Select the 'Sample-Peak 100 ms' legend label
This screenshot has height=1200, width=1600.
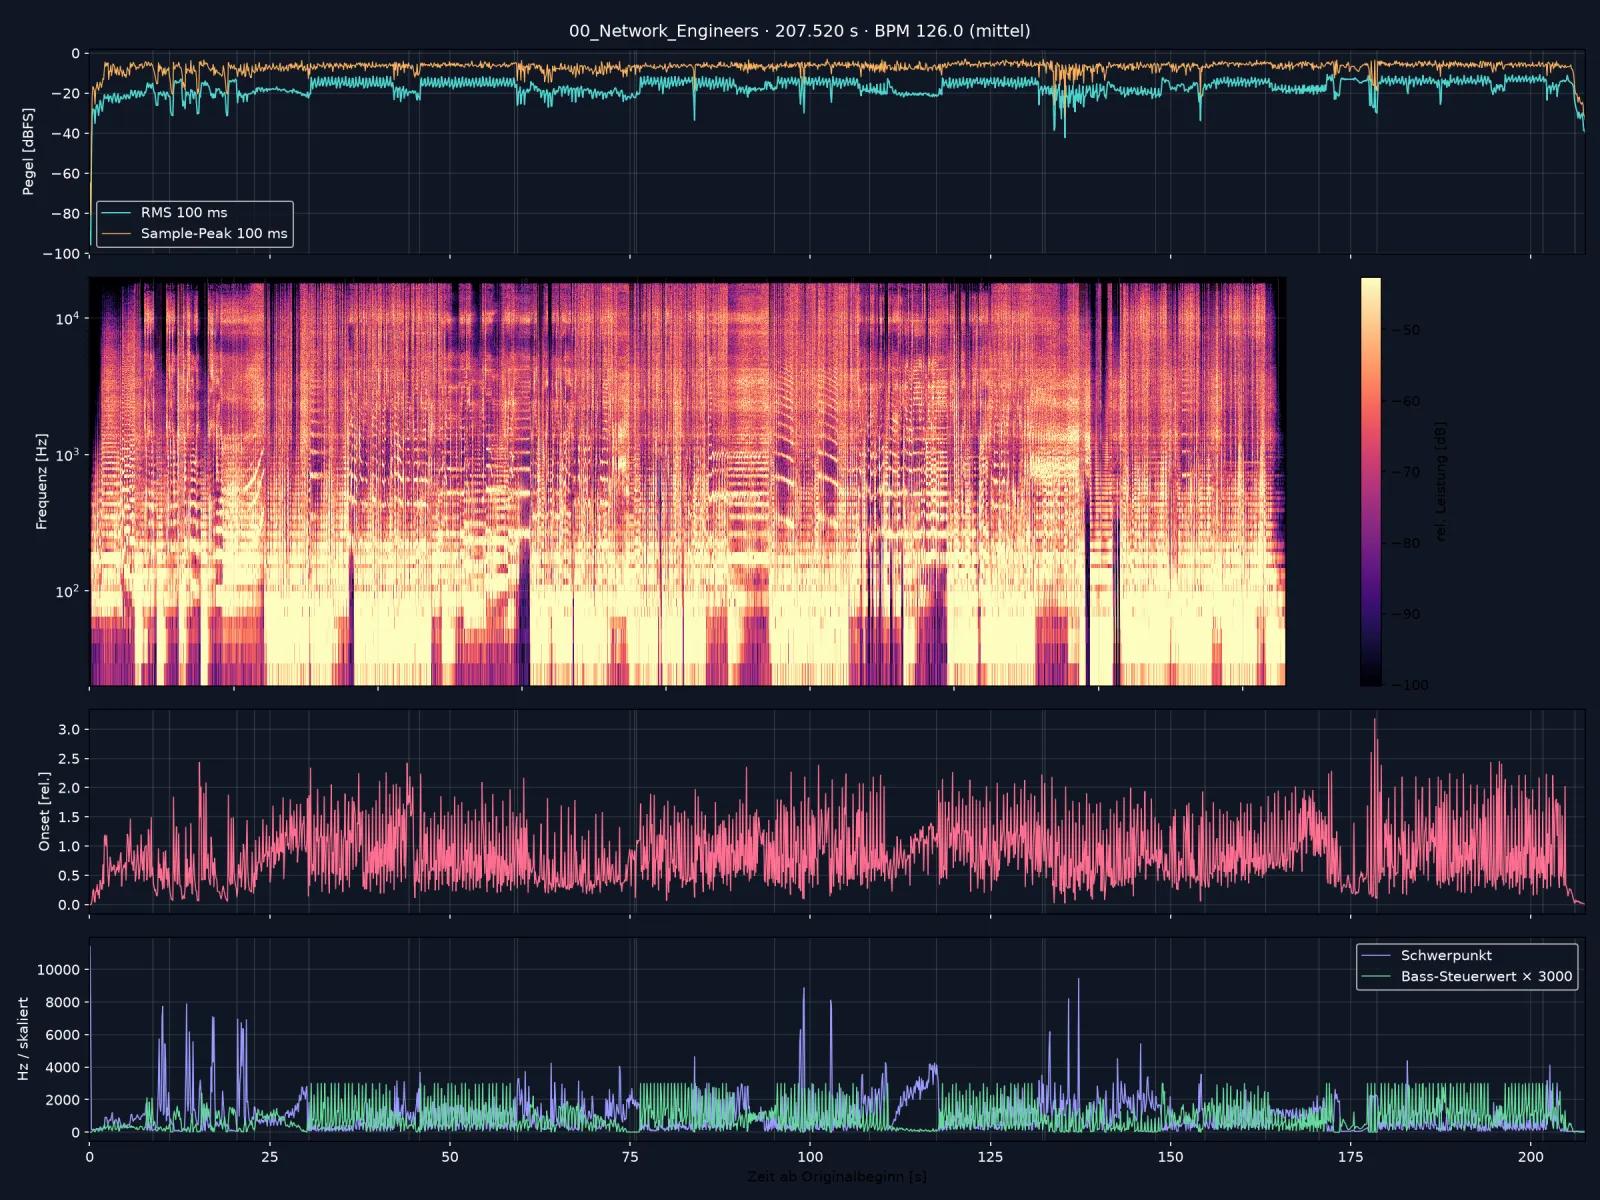tap(214, 233)
